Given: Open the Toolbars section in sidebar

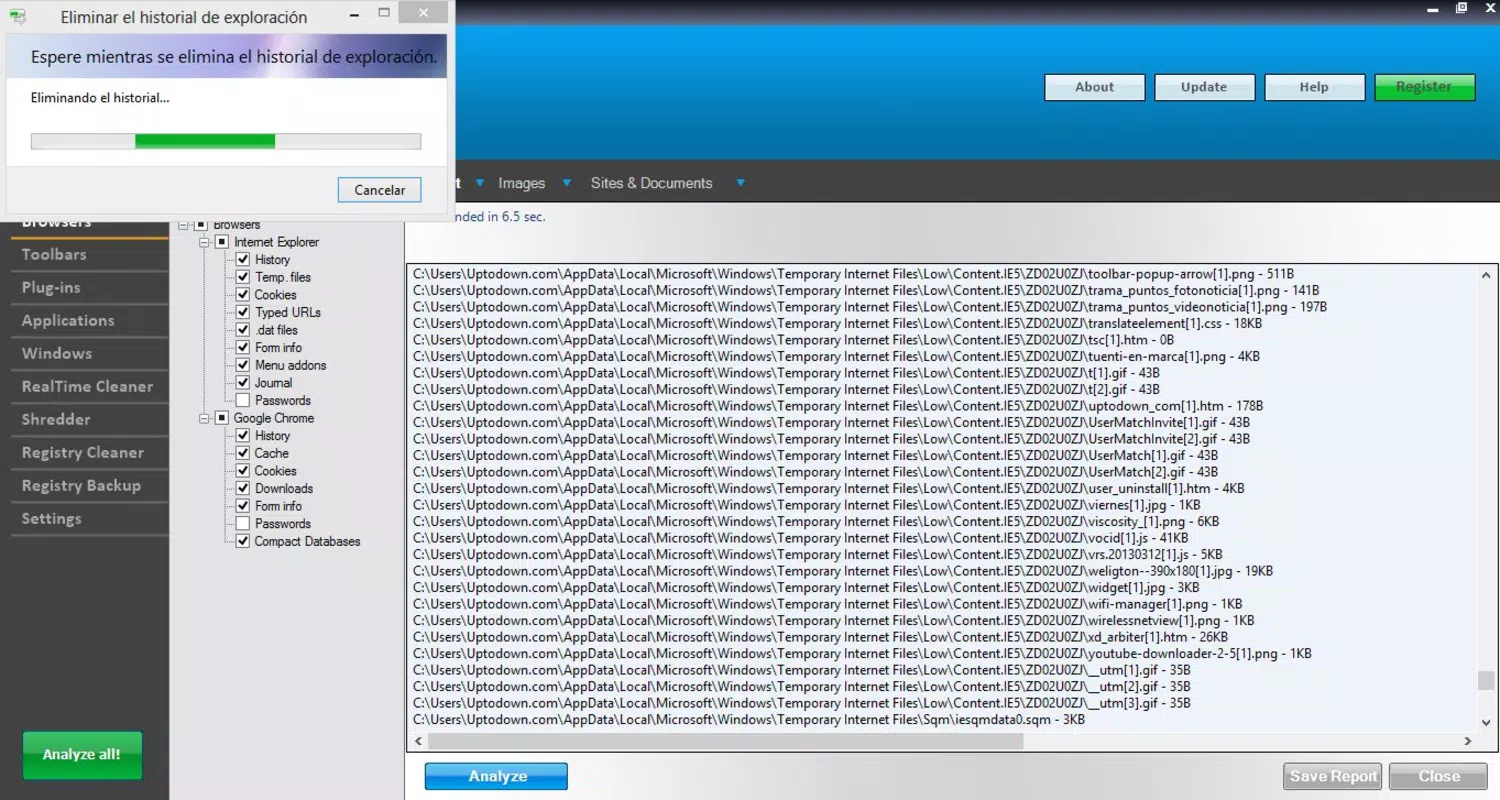Looking at the screenshot, I should (x=90, y=255).
